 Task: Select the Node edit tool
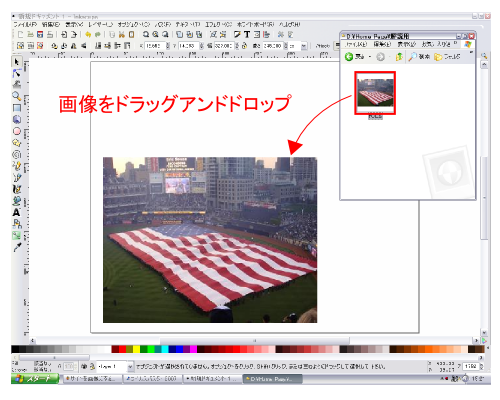coord(17,73)
